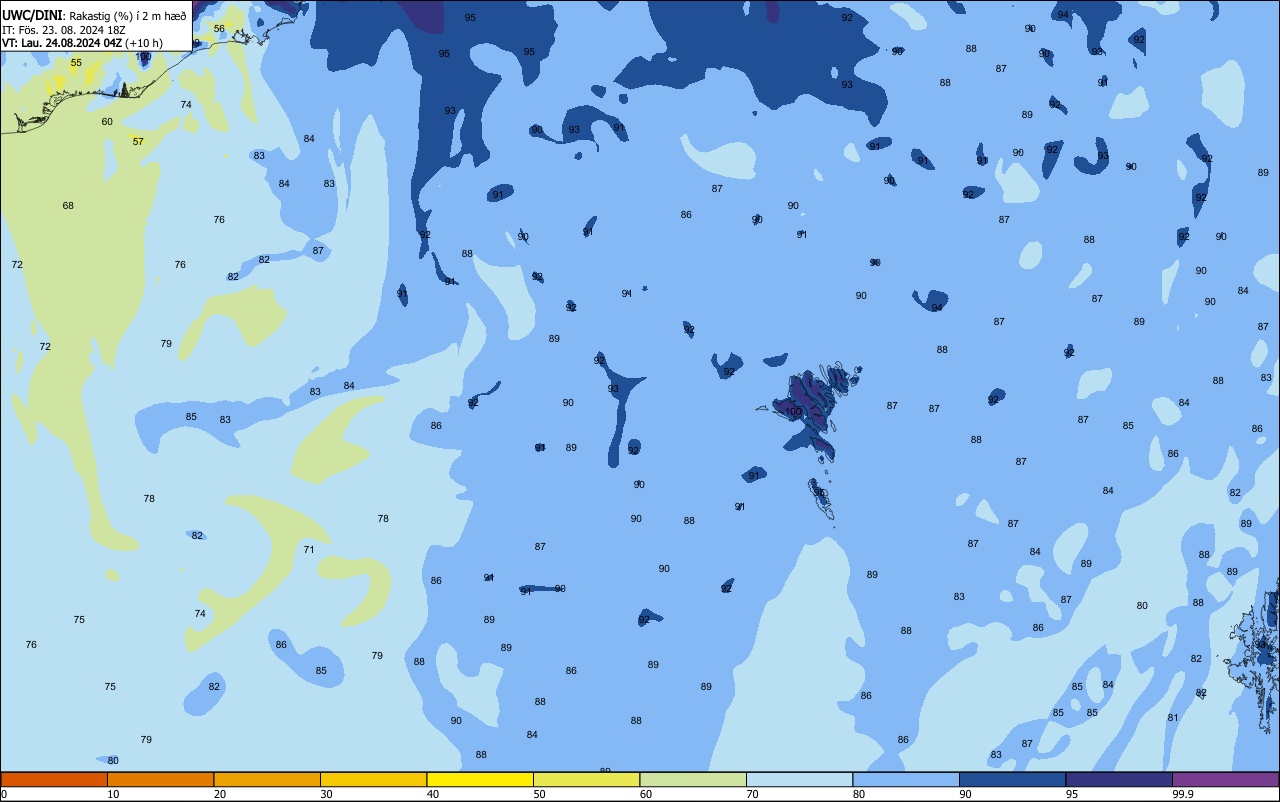Select the 95–99.9 navy legend swatch
Screen dimensions: 1280x802
pos(1119,779)
